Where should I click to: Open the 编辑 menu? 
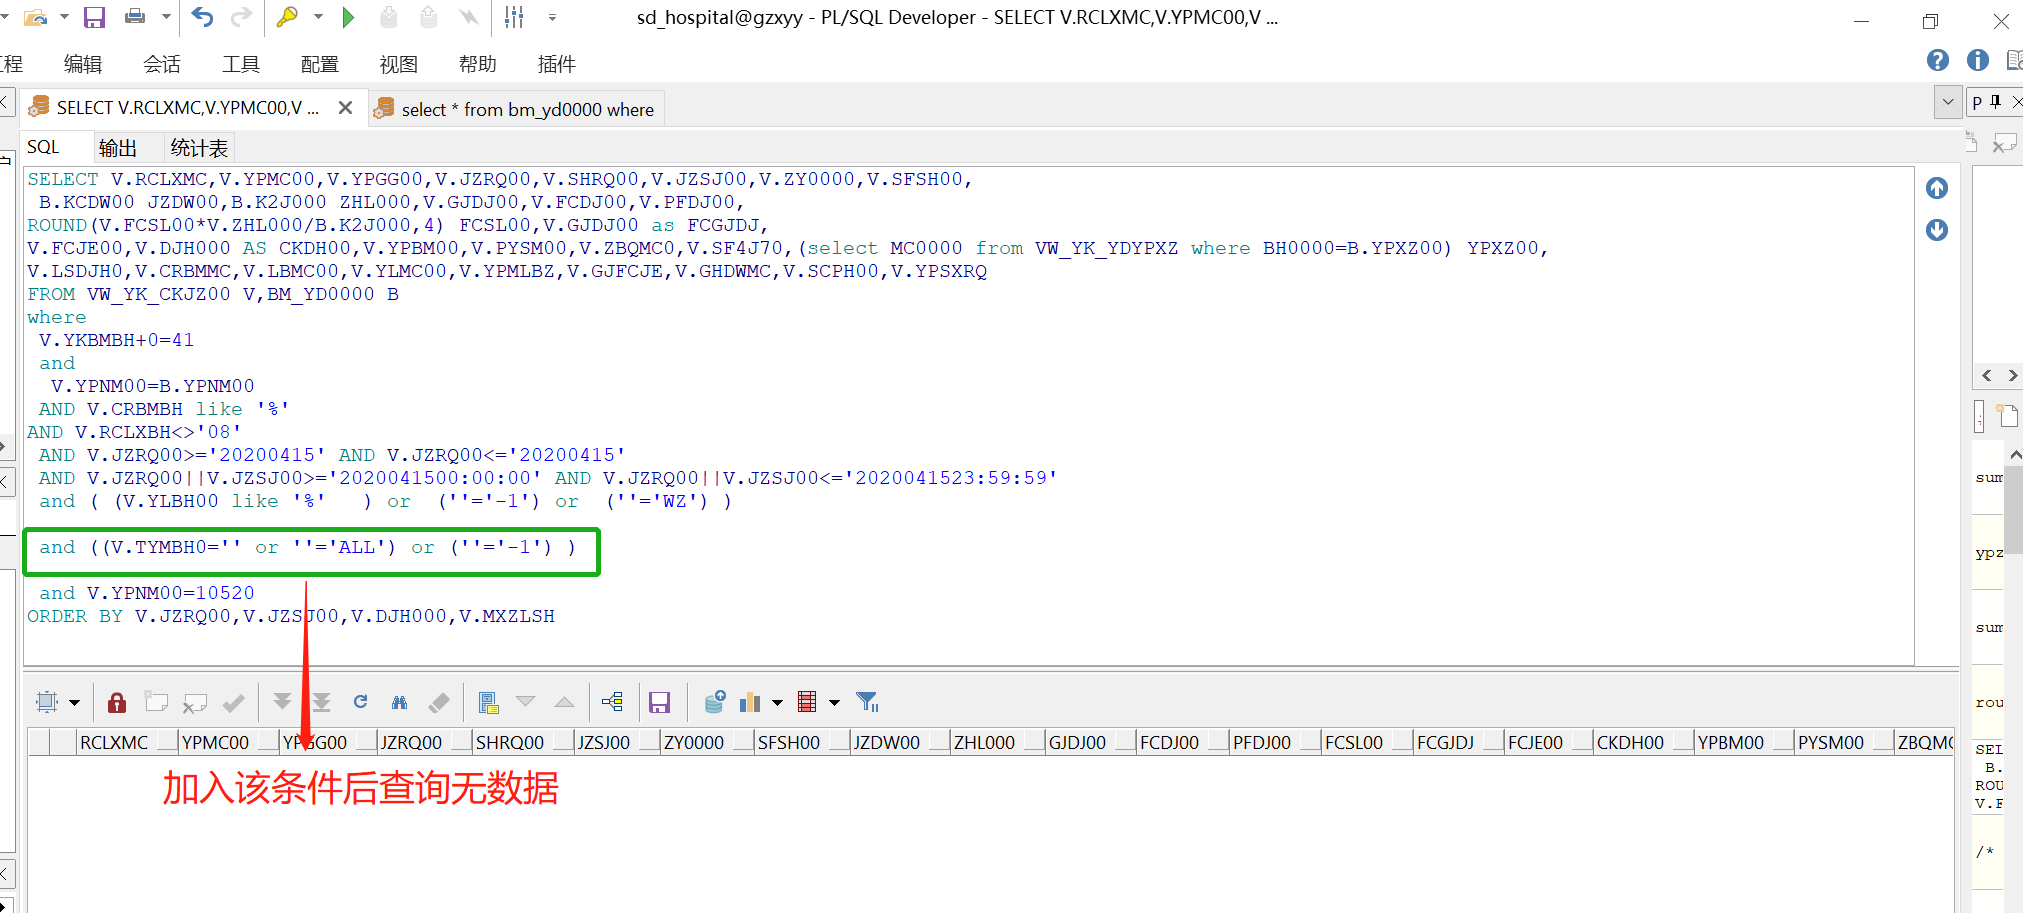83,64
